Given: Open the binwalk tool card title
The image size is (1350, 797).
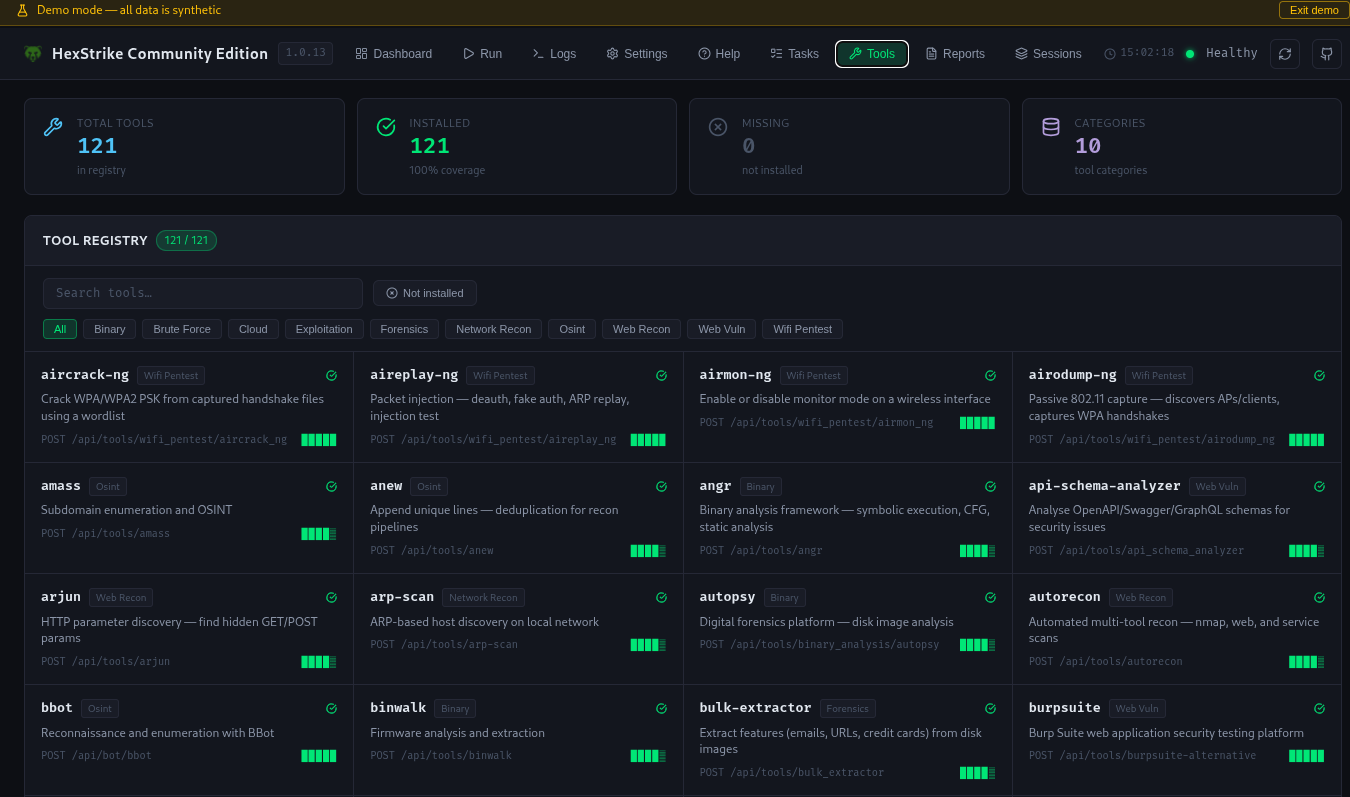Looking at the screenshot, I should [398, 707].
